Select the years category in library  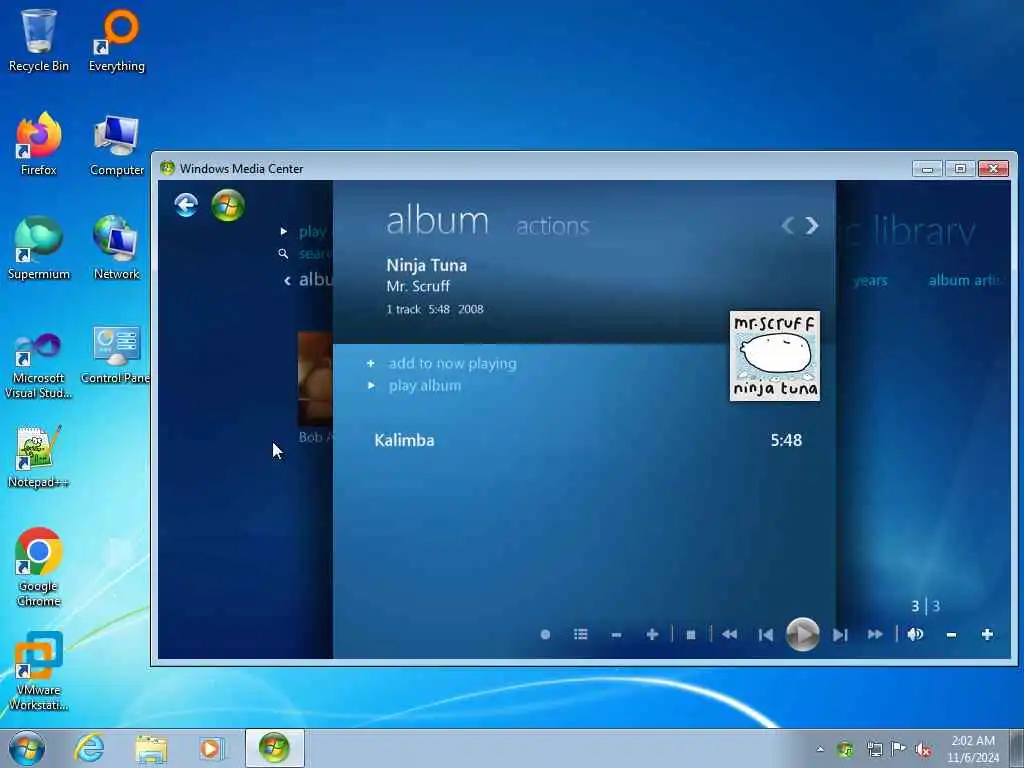coord(870,281)
